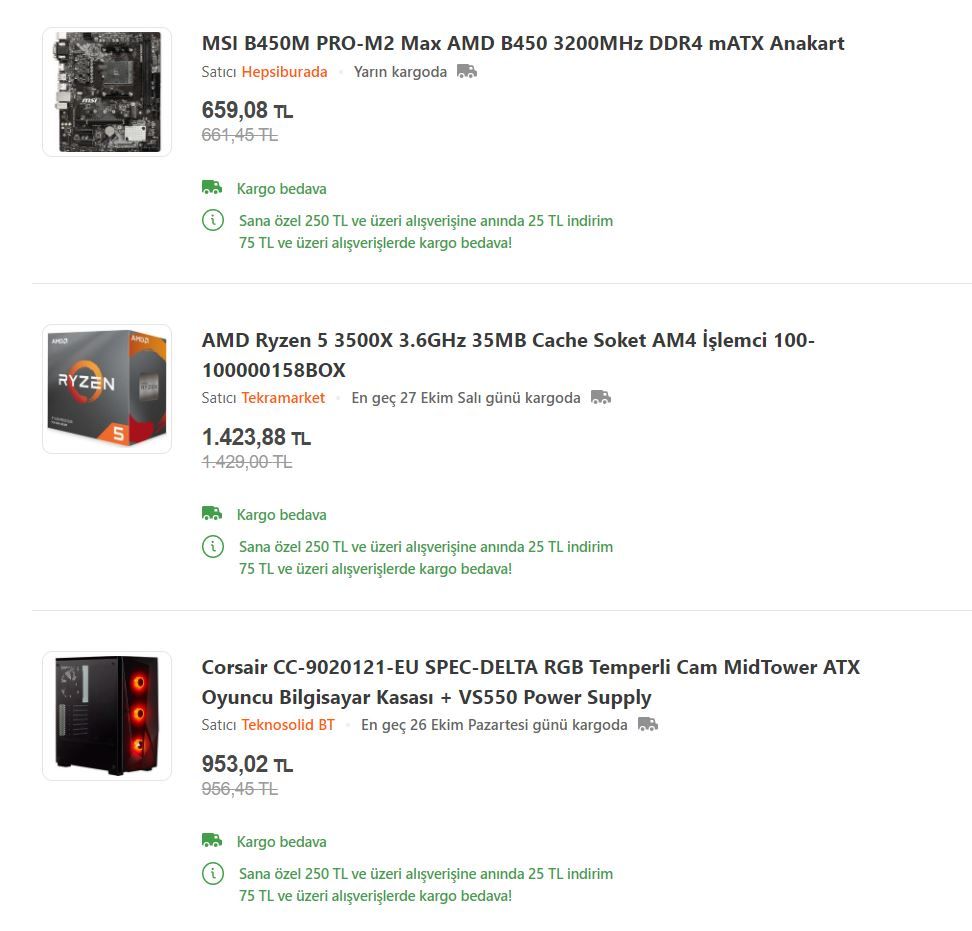Click the gray truck icon next to 27 Ekim Salı
Screen dimensions: 972x931
point(601,397)
